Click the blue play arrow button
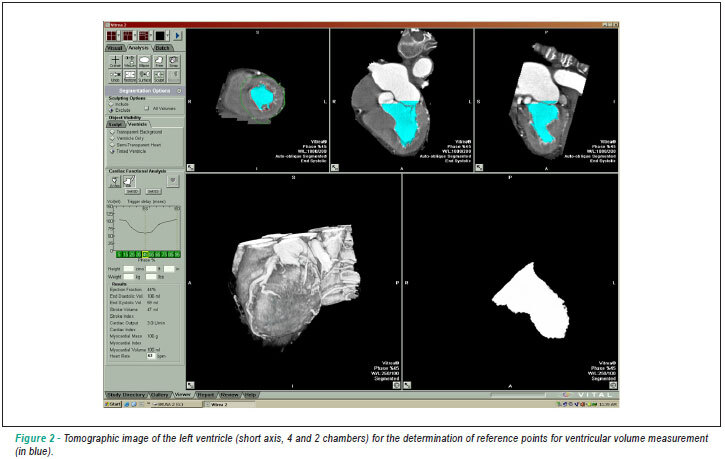 point(178,36)
